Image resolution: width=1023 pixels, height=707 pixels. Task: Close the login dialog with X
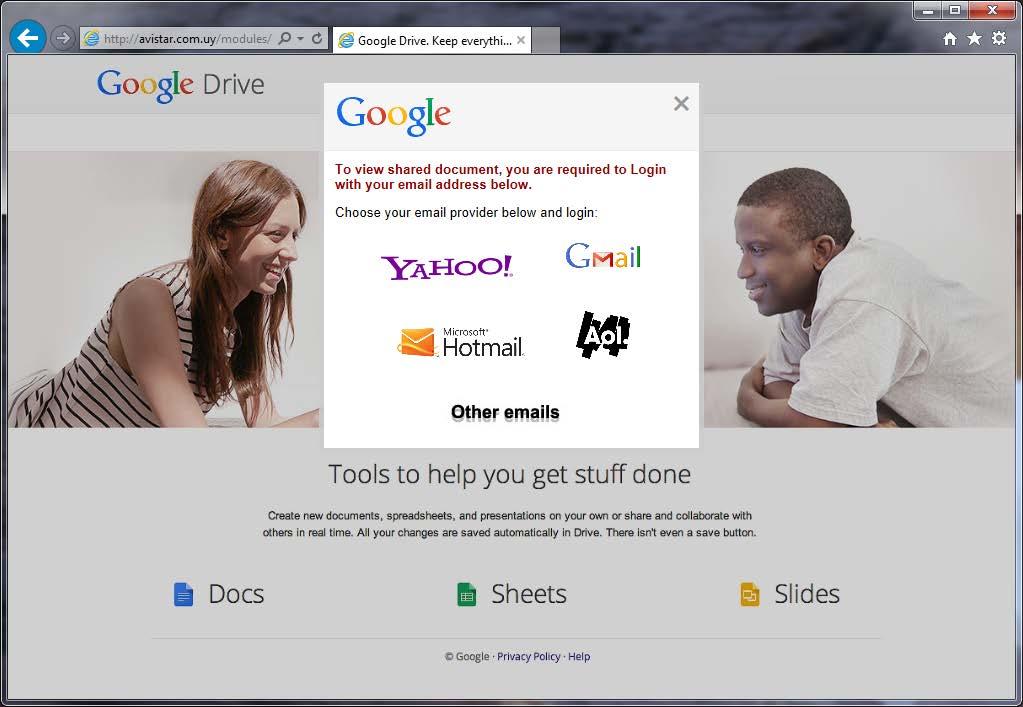tap(681, 104)
